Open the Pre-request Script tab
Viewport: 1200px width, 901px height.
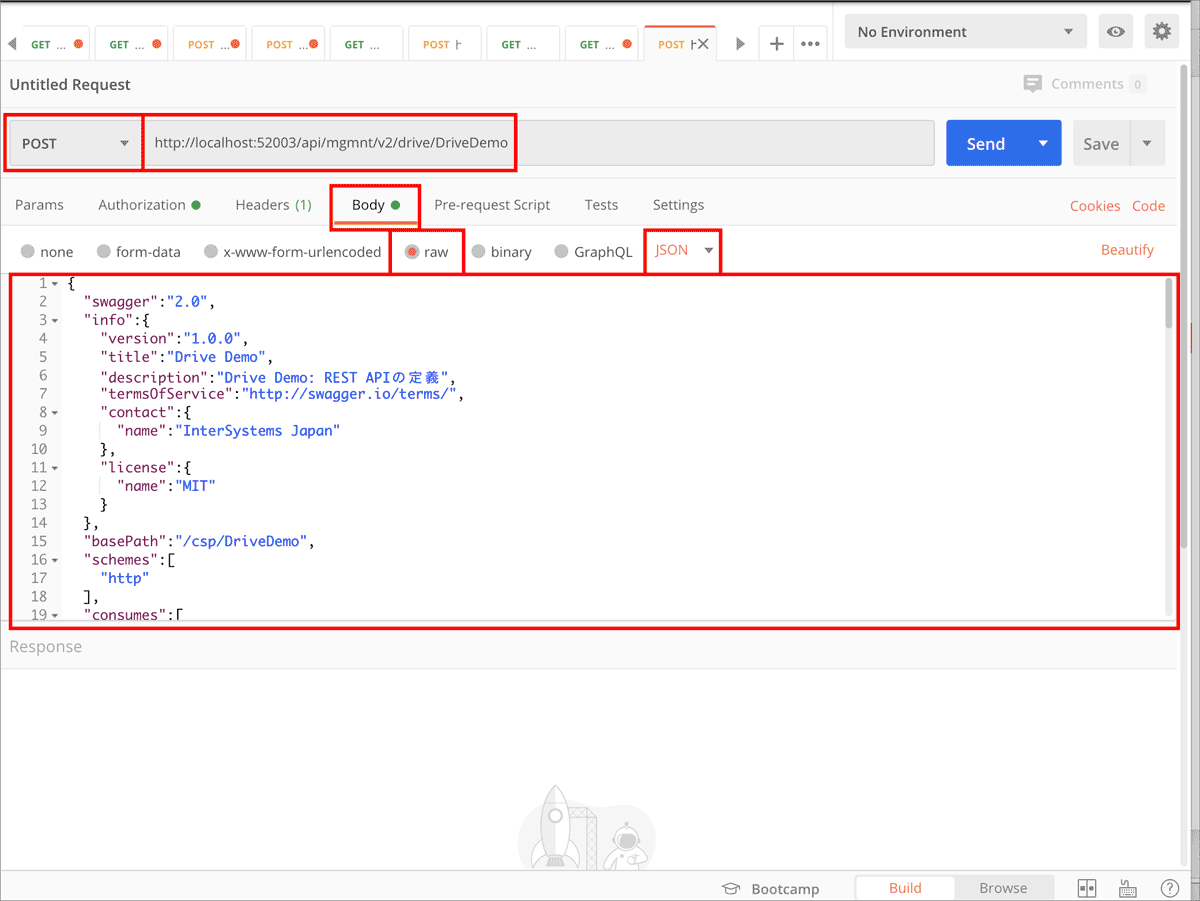(x=492, y=205)
